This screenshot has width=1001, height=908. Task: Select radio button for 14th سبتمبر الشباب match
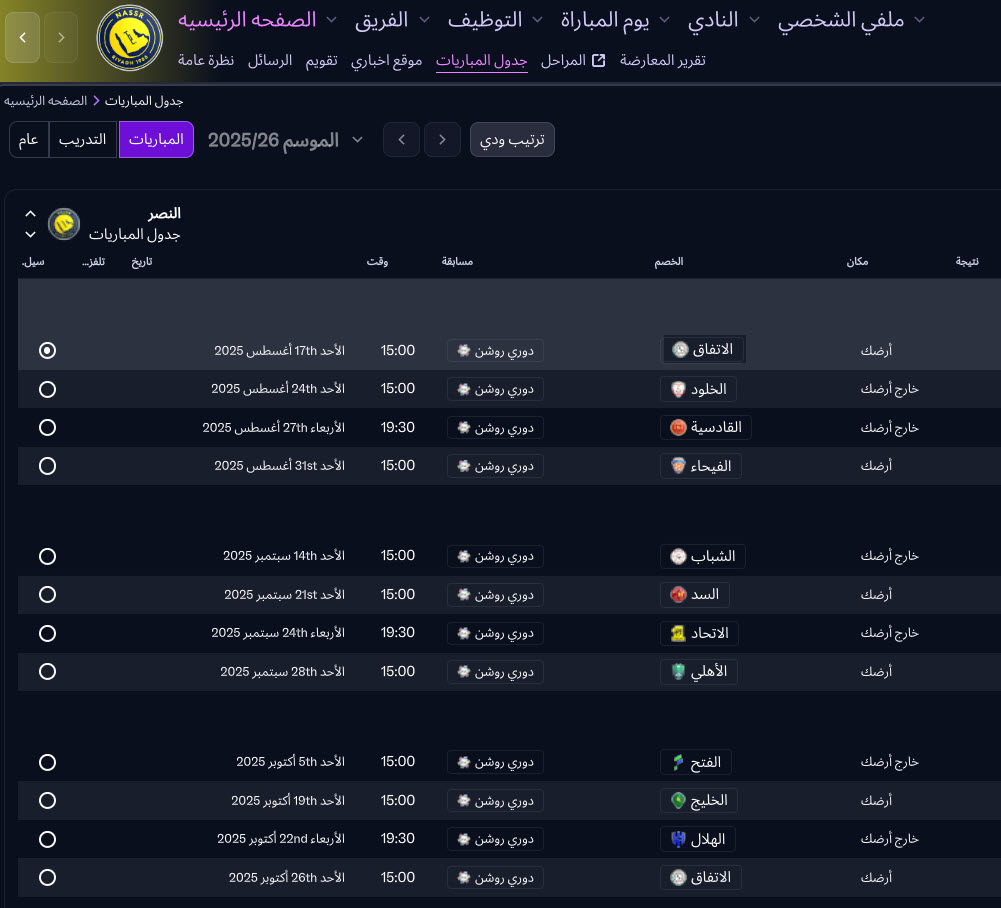tap(47, 556)
